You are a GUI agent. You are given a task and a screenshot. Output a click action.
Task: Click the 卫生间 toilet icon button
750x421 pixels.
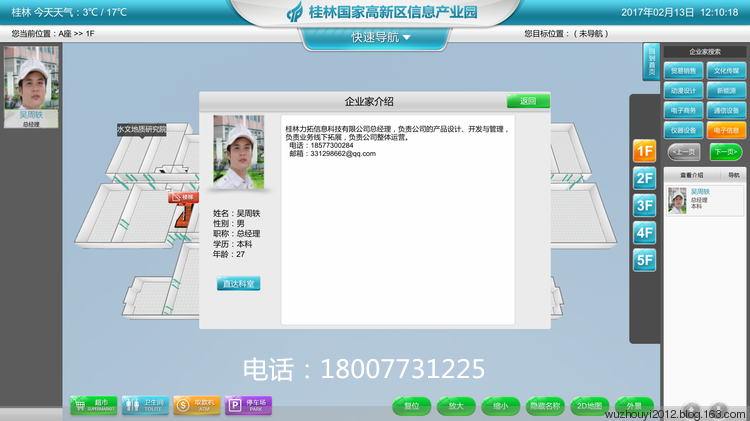(145, 405)
